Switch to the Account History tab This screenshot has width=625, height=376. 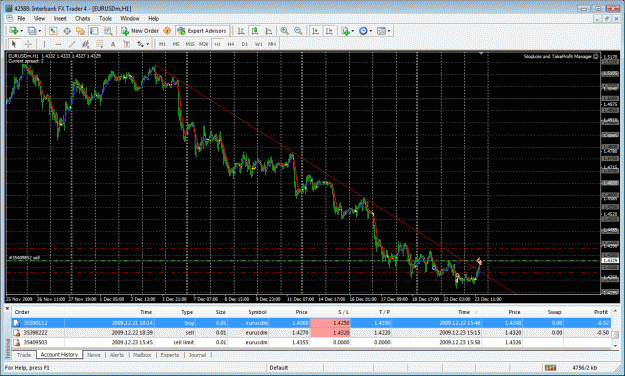coord(59,354)
